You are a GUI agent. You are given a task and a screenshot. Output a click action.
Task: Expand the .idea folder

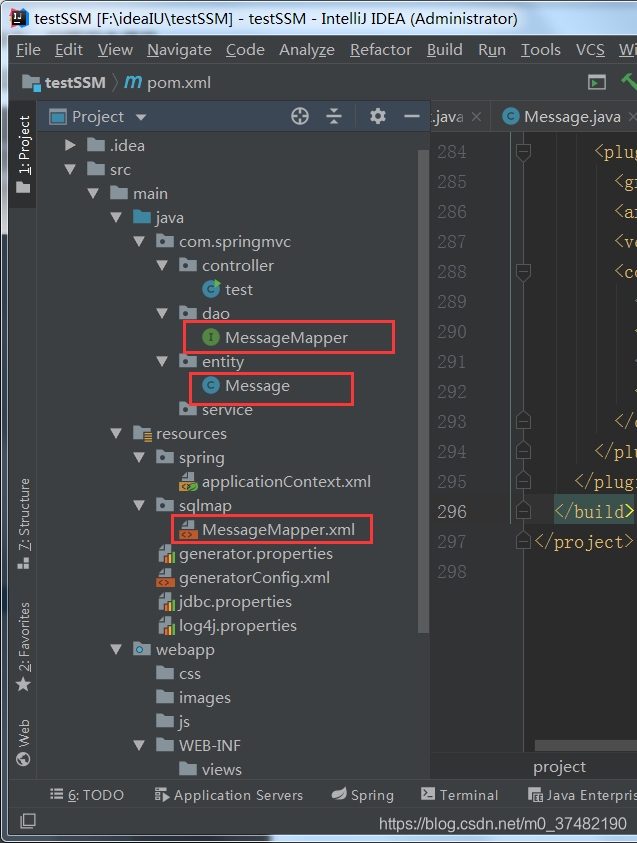[x=70, y=145]
